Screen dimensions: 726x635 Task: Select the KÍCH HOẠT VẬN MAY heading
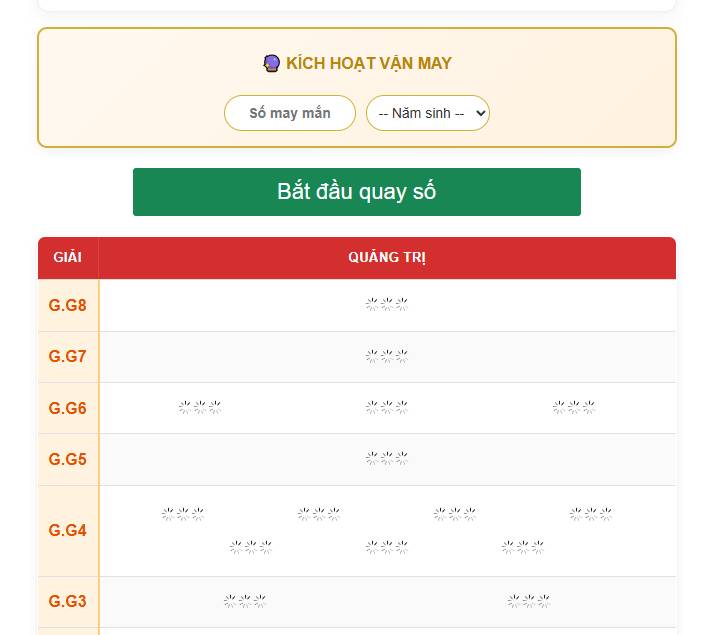[x=369, y=63]
